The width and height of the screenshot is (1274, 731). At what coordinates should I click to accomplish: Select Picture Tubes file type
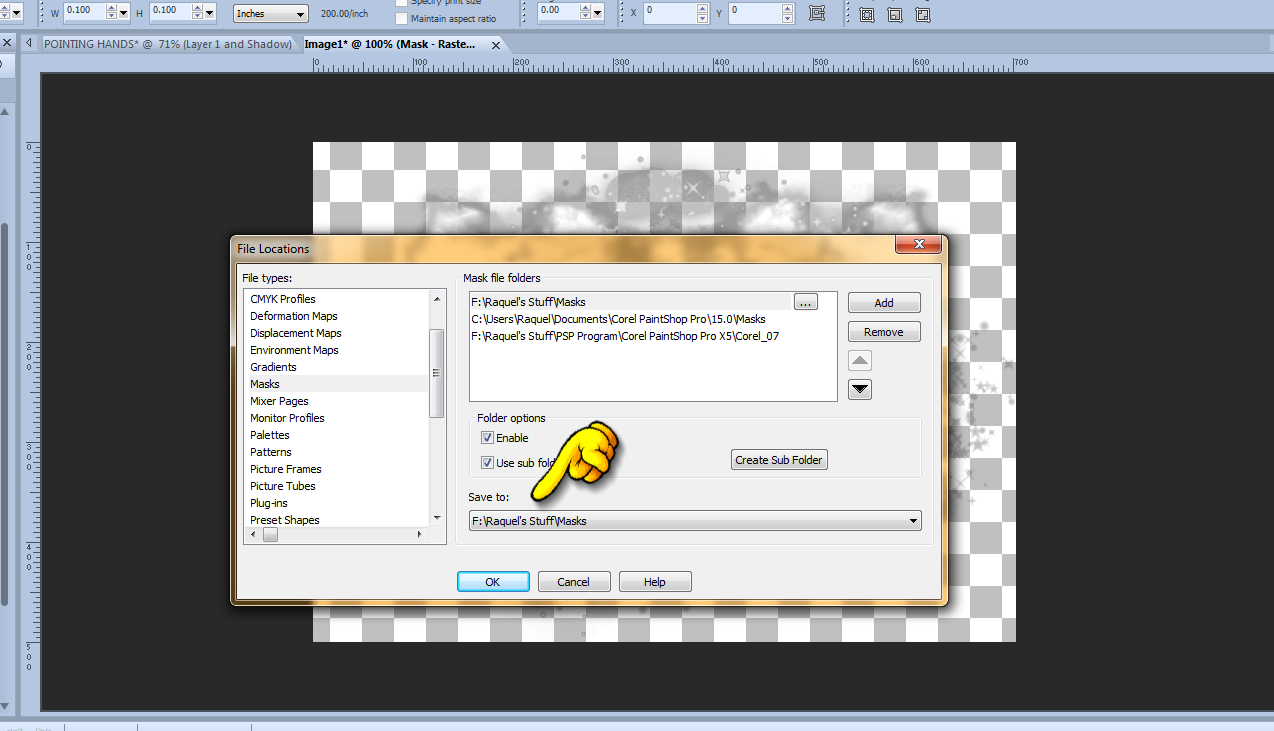click(283, 486)
